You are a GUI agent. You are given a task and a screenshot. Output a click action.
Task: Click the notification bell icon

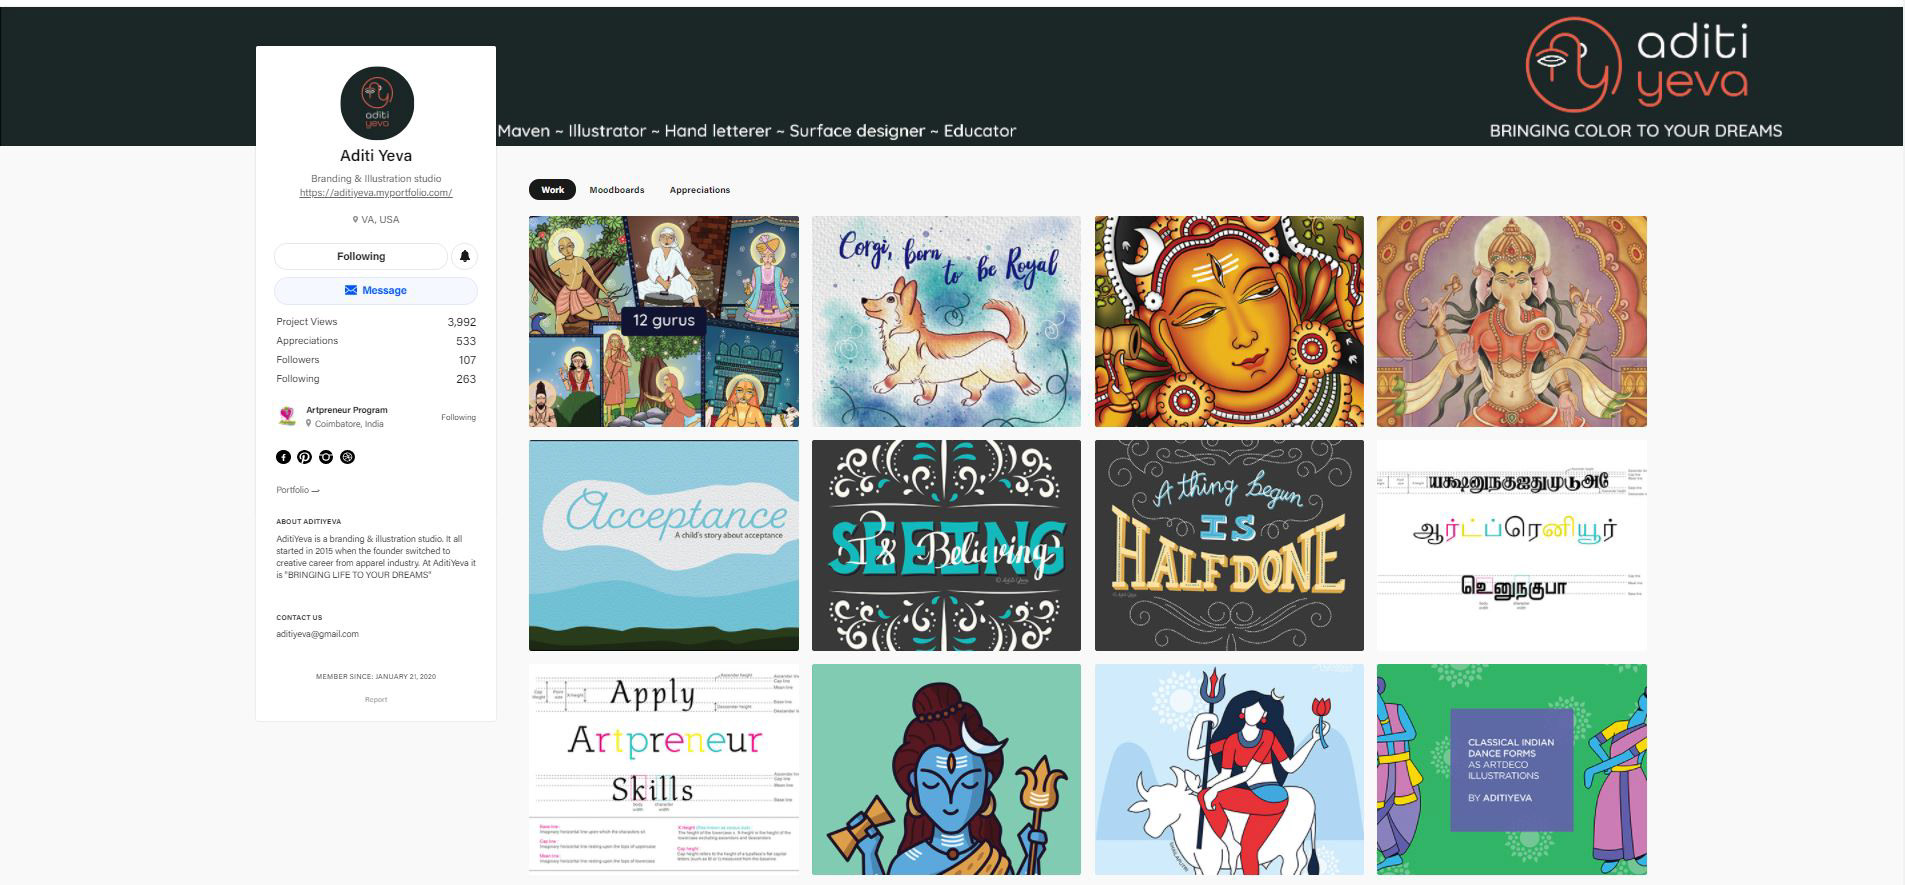tap(465, 256)
